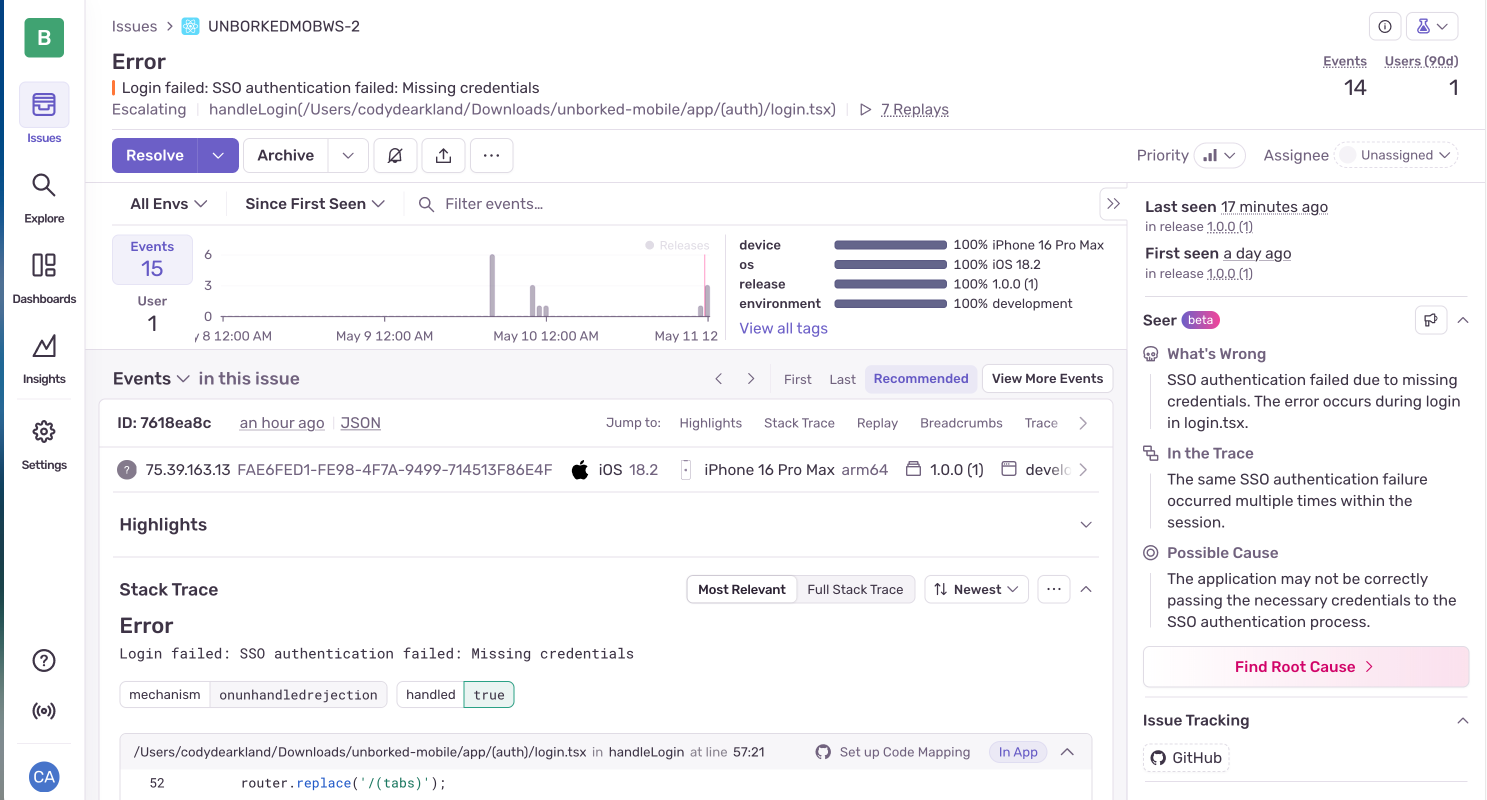Image resolution: width=1487 pixels, height=800 pixels.
Task: Open Dashboards in the sidebar
Action: [44, 278]
